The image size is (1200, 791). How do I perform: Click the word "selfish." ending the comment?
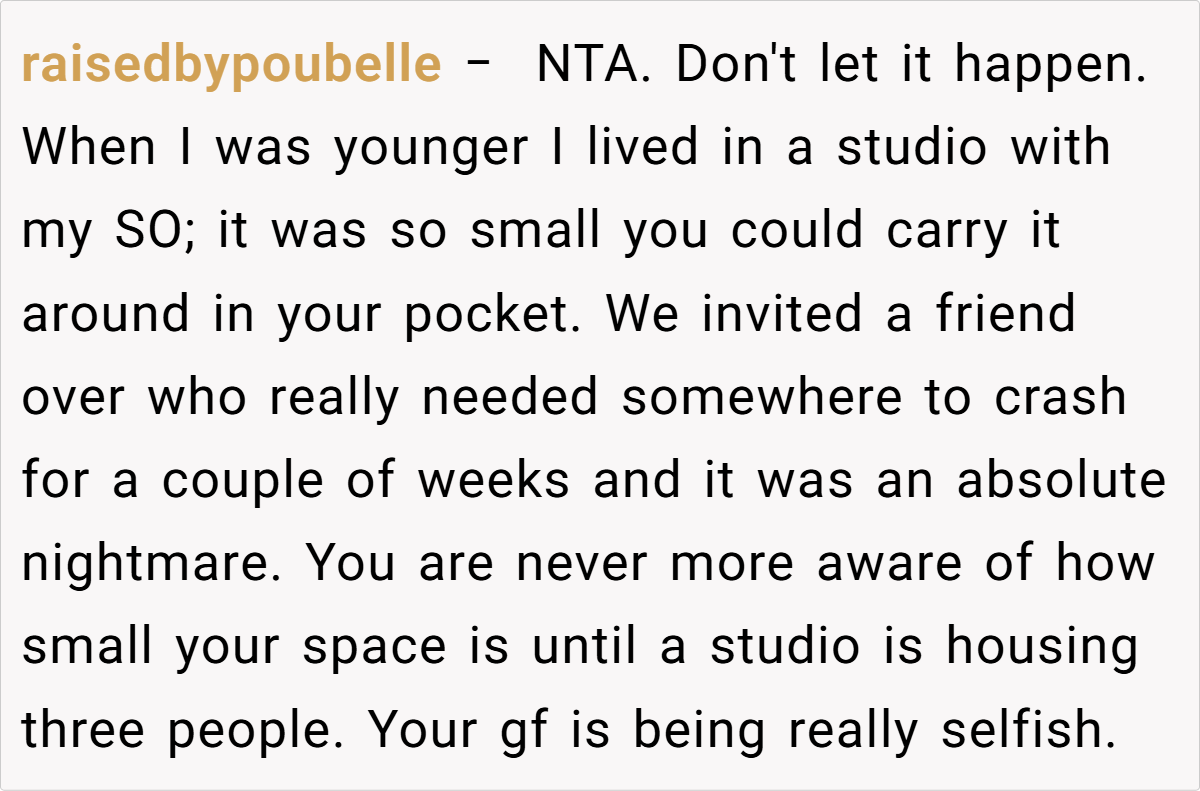tap(1027, 731)
